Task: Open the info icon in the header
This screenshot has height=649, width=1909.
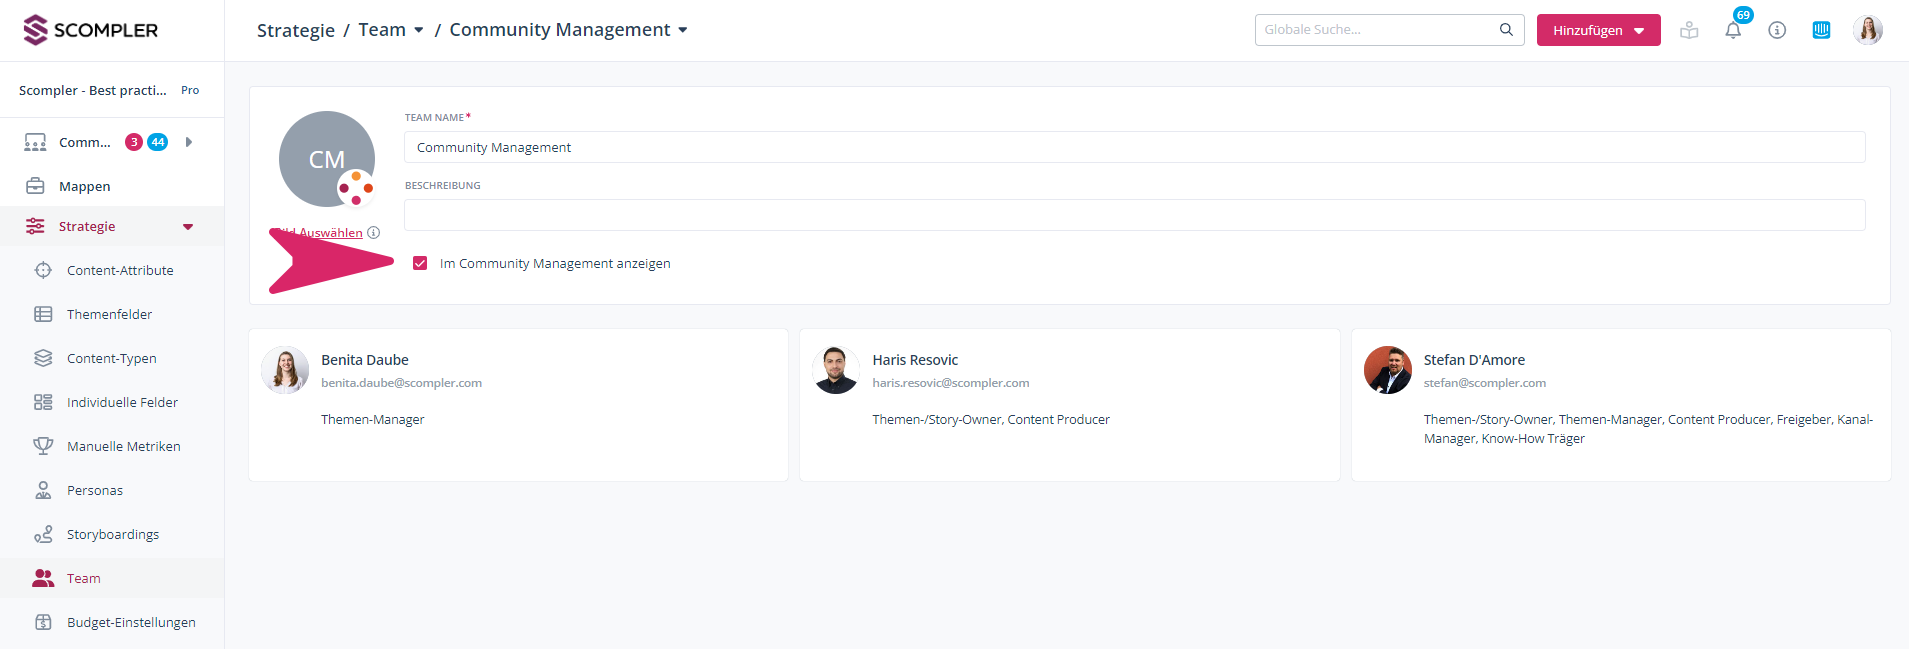Action: pos(1777,30)
